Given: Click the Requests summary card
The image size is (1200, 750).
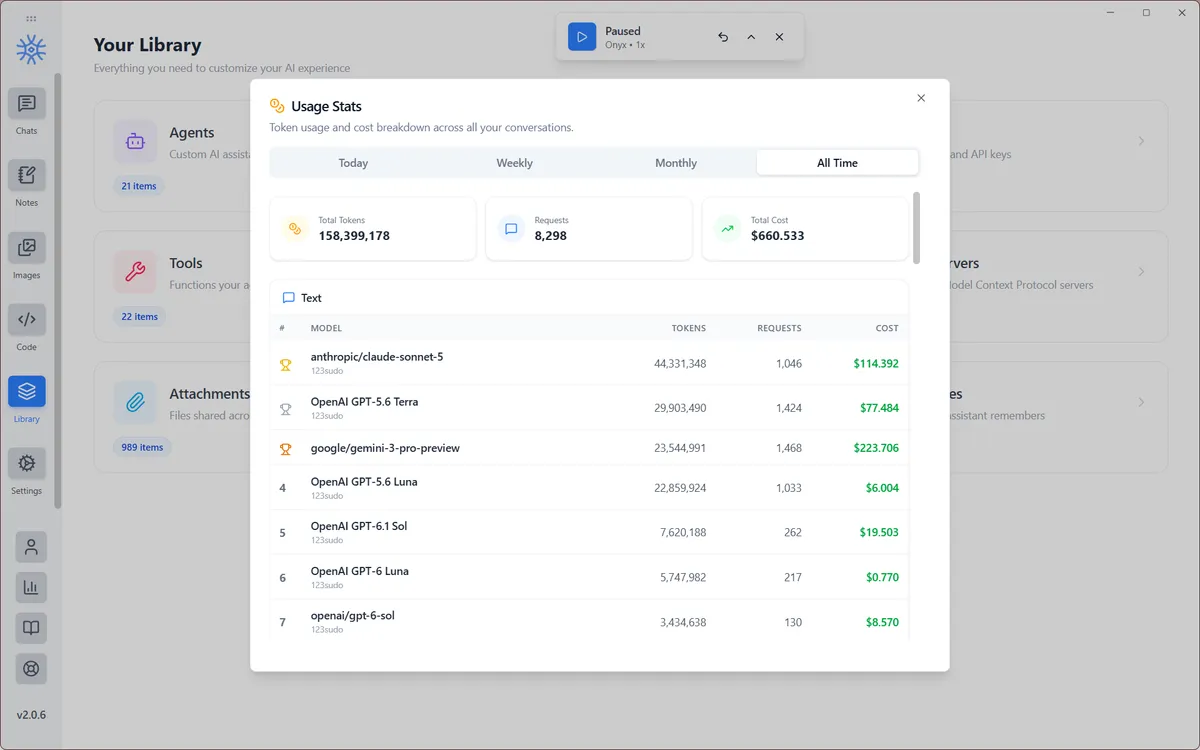Looking at the screenshot, I should [589, 229].
